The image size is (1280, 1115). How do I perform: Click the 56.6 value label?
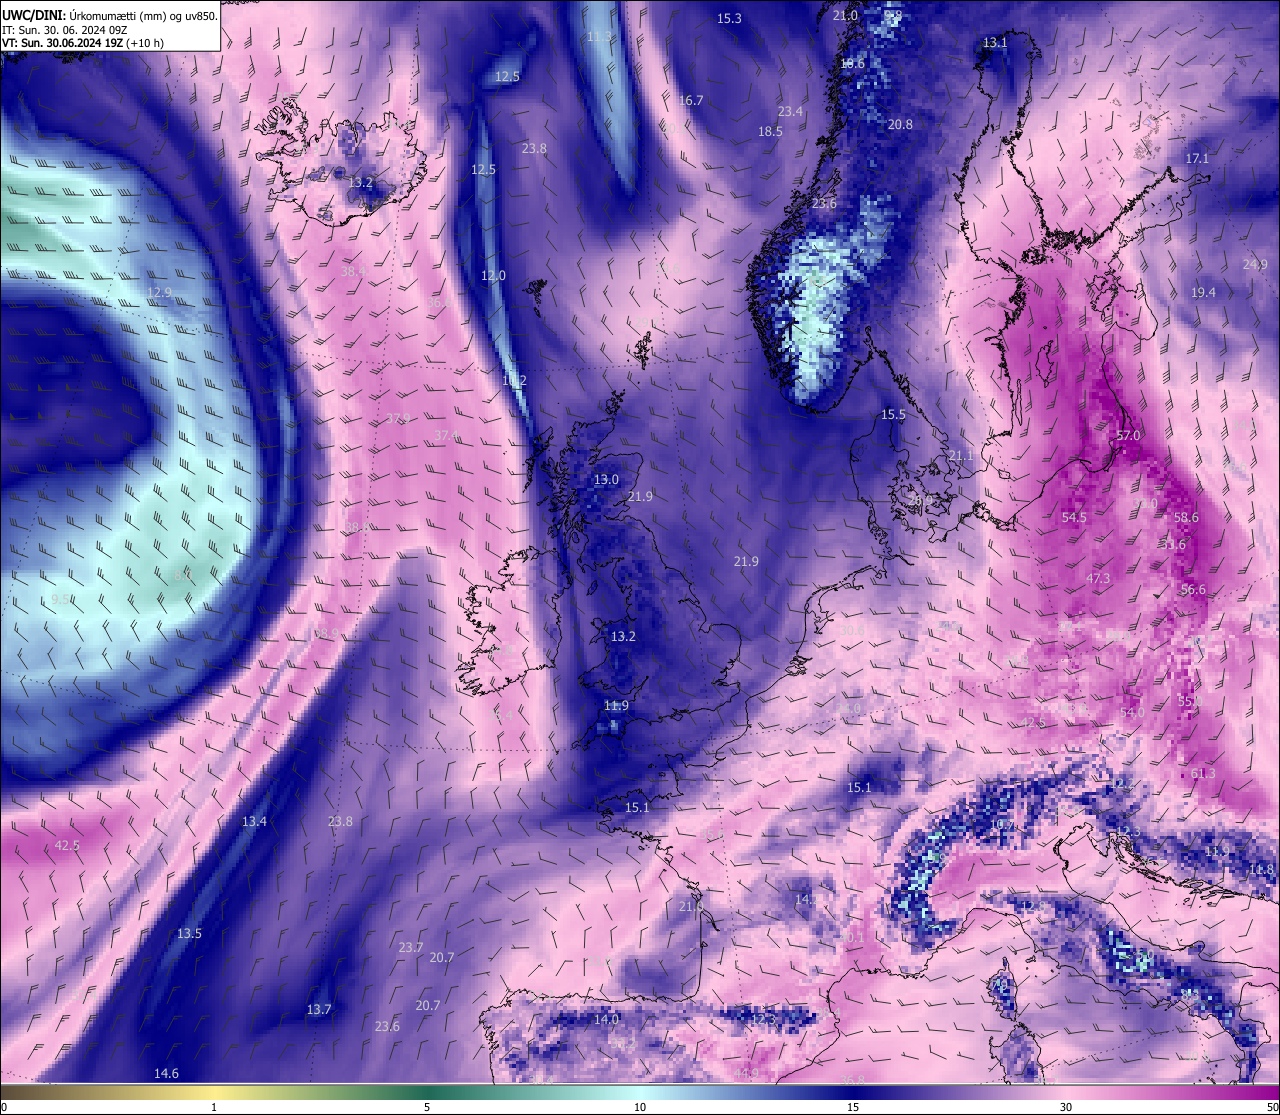pos(1193,590)
